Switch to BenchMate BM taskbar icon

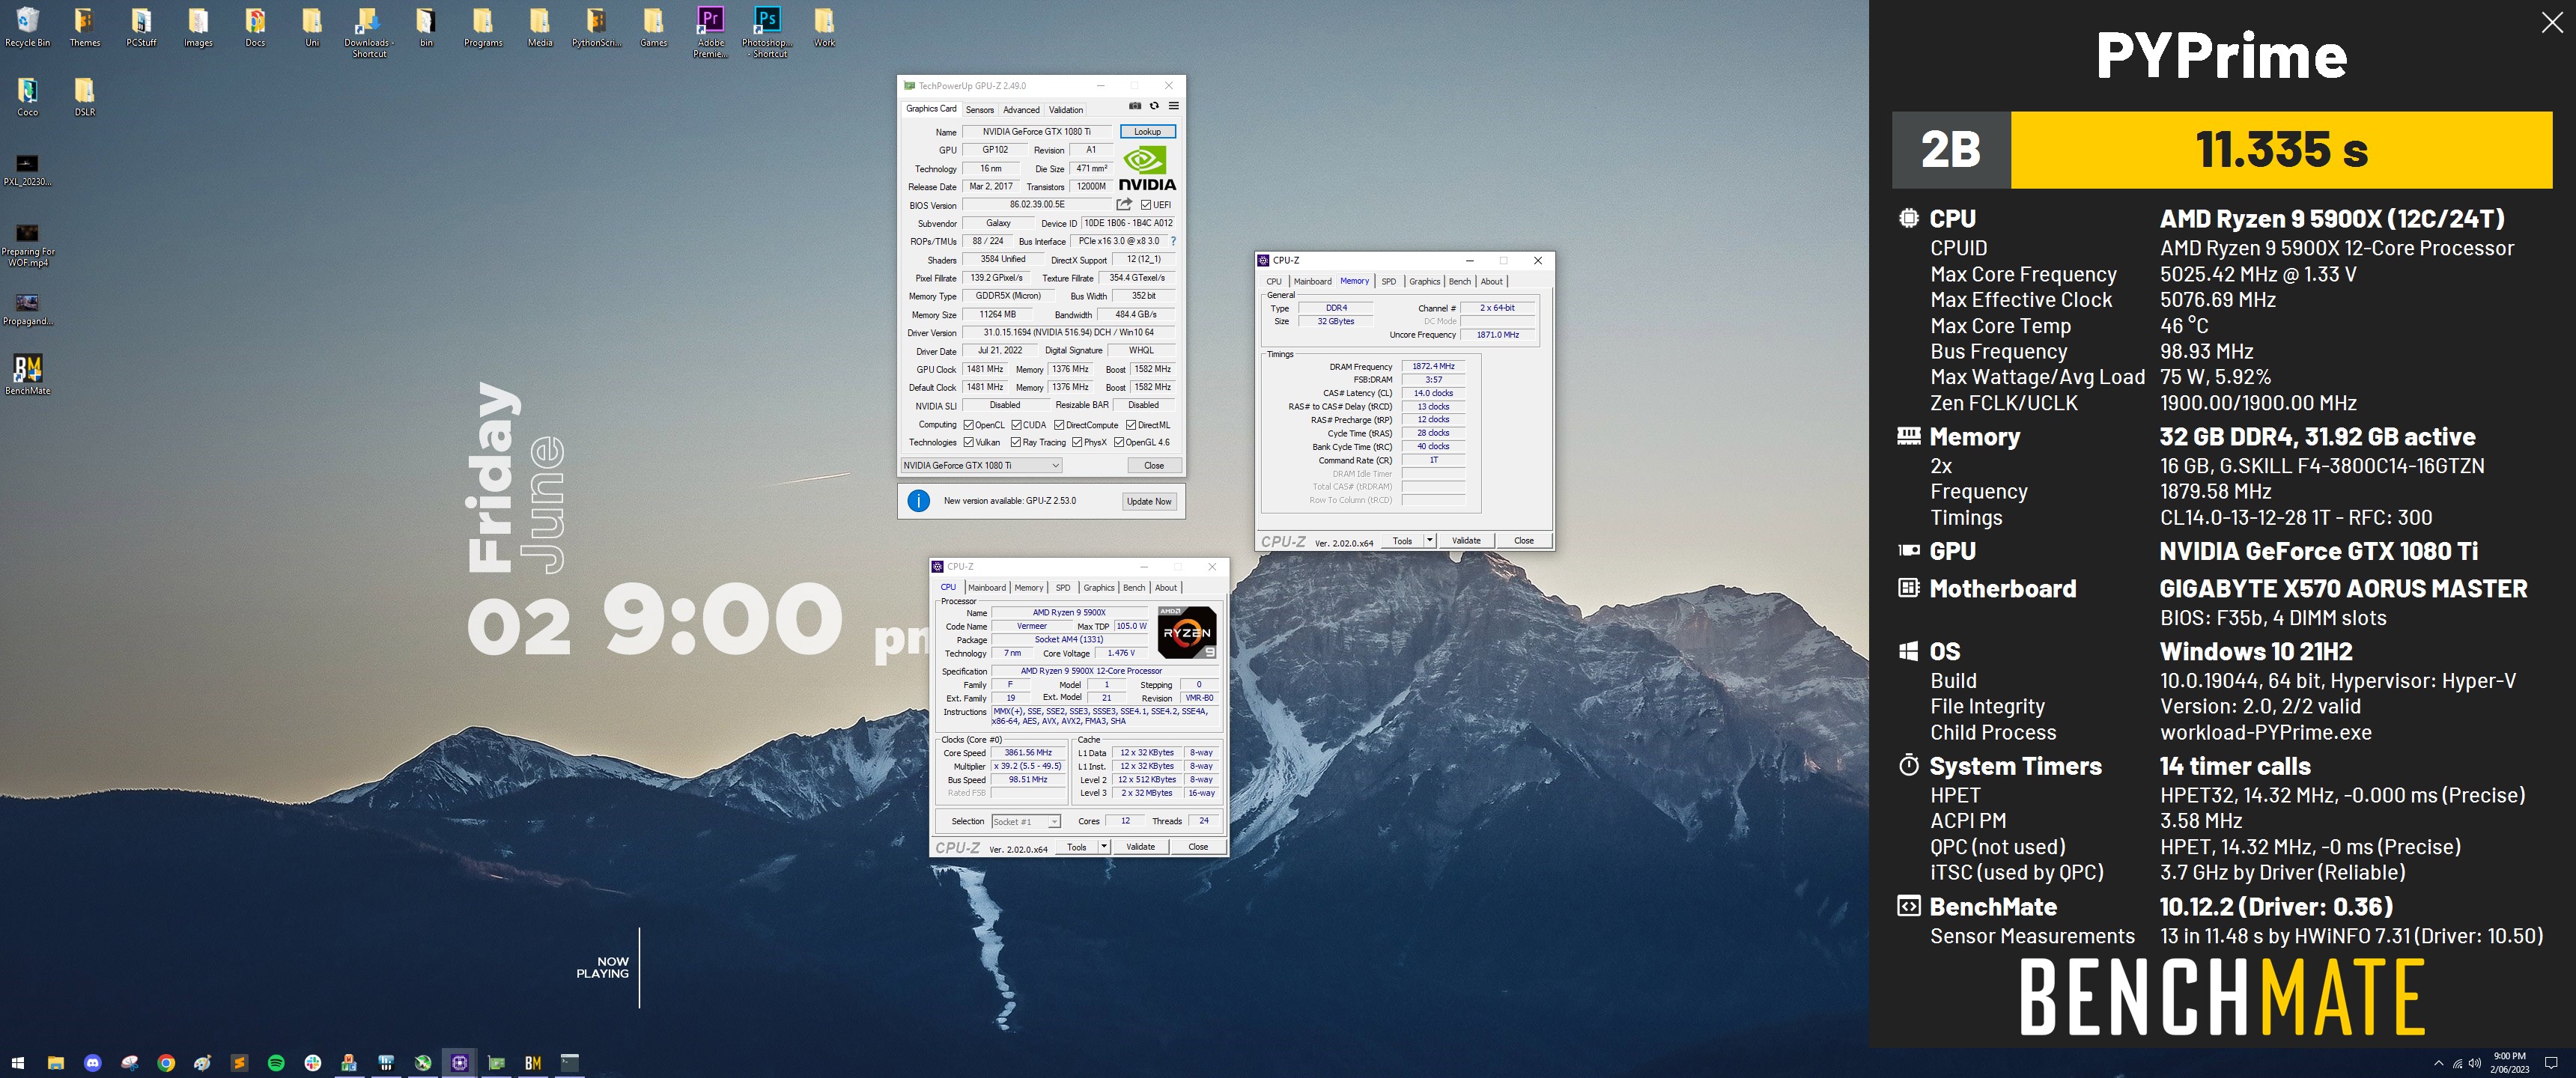[533, 1063]
